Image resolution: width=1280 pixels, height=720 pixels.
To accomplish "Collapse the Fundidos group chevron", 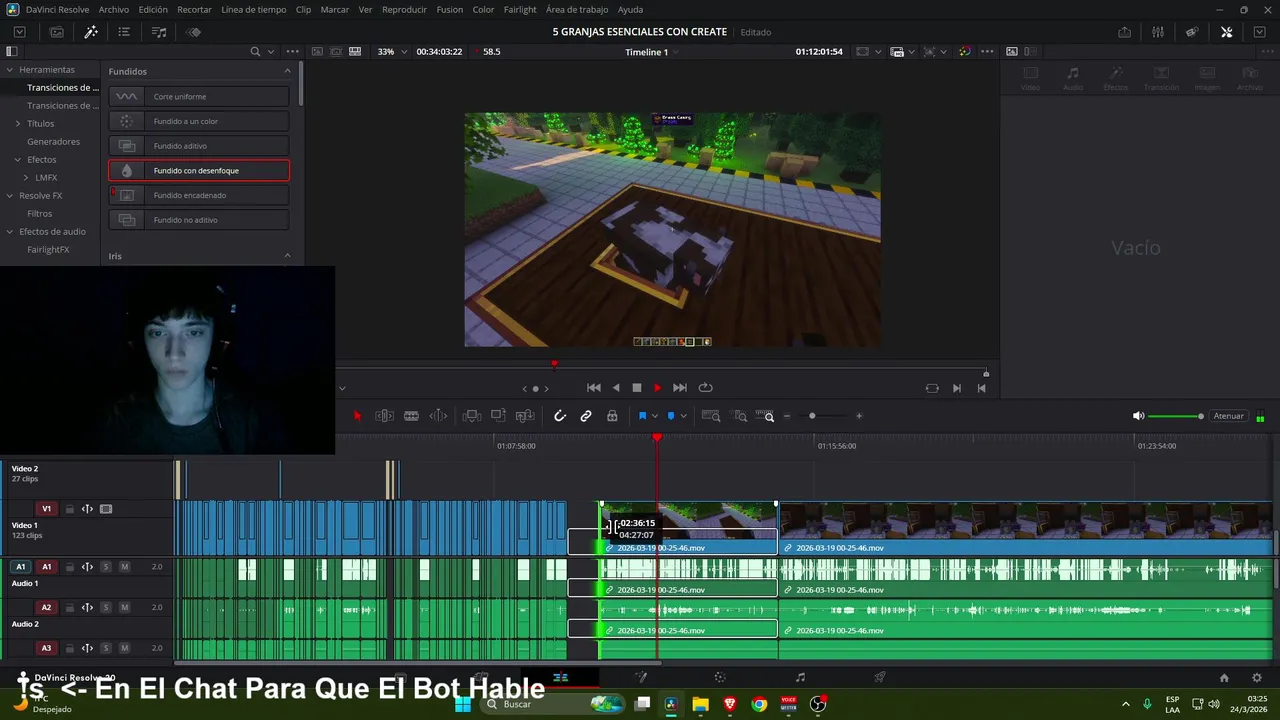I will coord(288,71).
